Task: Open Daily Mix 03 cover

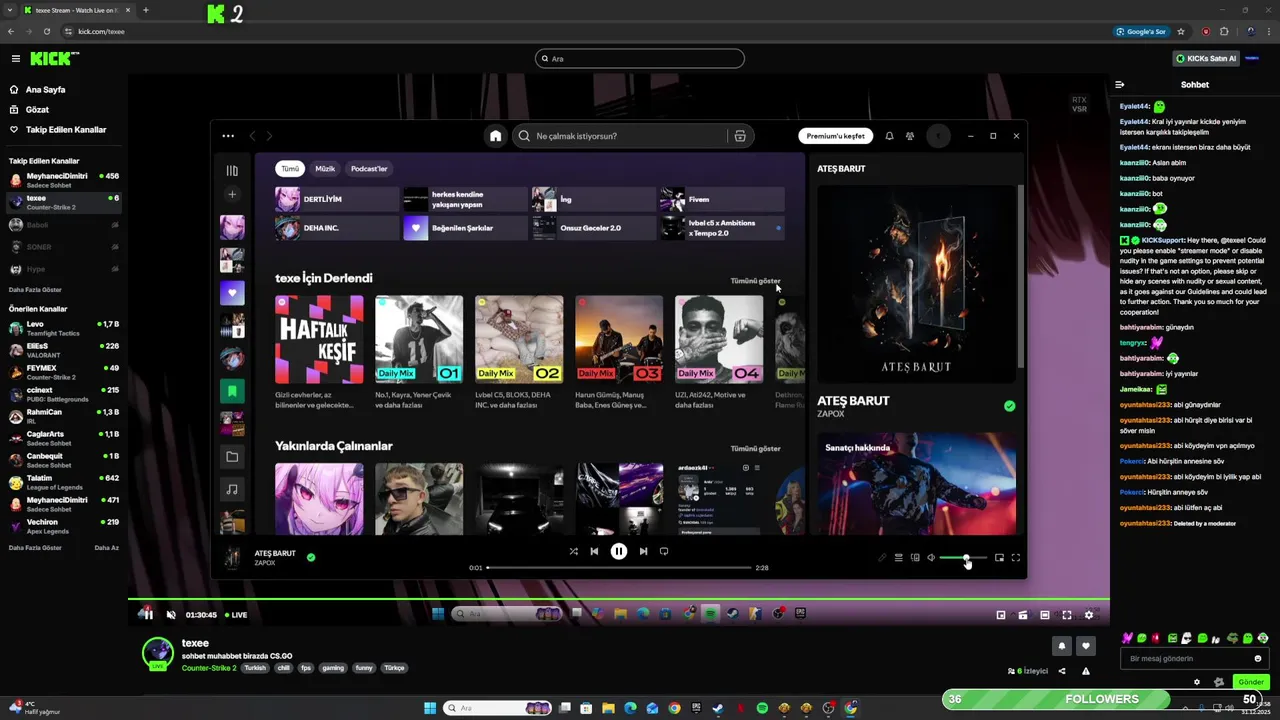Action: tap(619, 339)
